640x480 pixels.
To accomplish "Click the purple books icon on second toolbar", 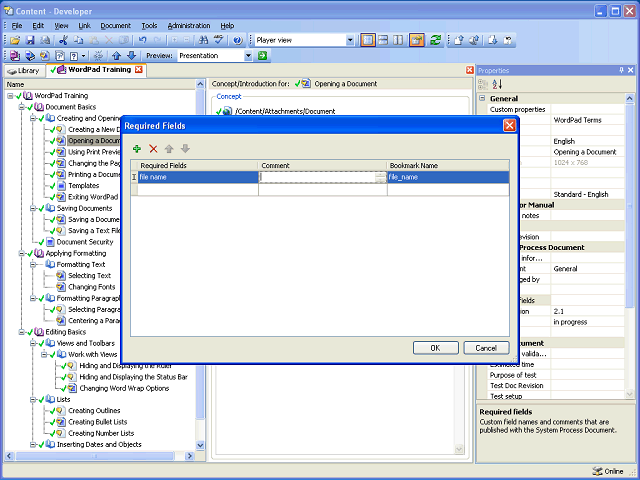I will click(15, 56).
